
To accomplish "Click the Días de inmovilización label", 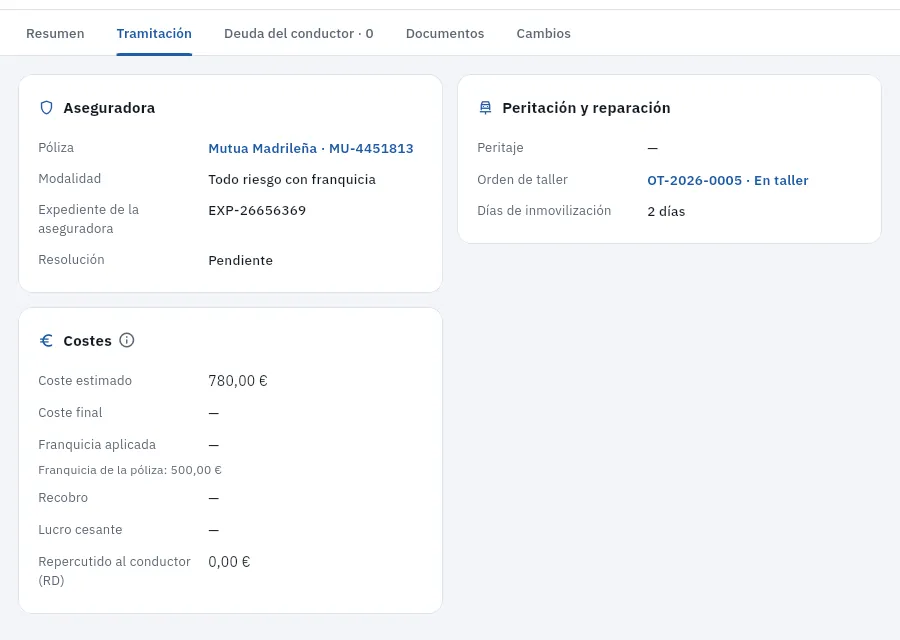I will click(x=544, y=211).
